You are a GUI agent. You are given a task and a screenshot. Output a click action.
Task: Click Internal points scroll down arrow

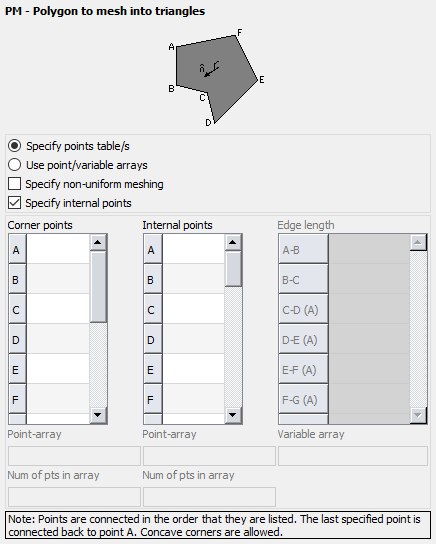click(233, 415)
